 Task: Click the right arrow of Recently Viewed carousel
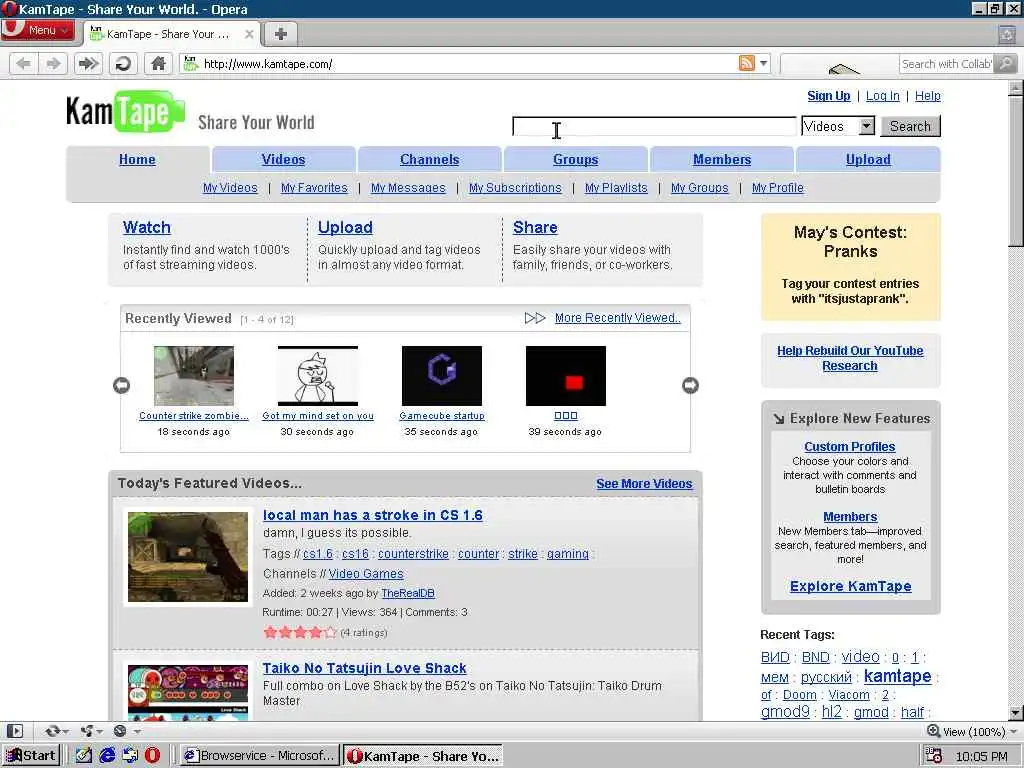coord(690,385)
